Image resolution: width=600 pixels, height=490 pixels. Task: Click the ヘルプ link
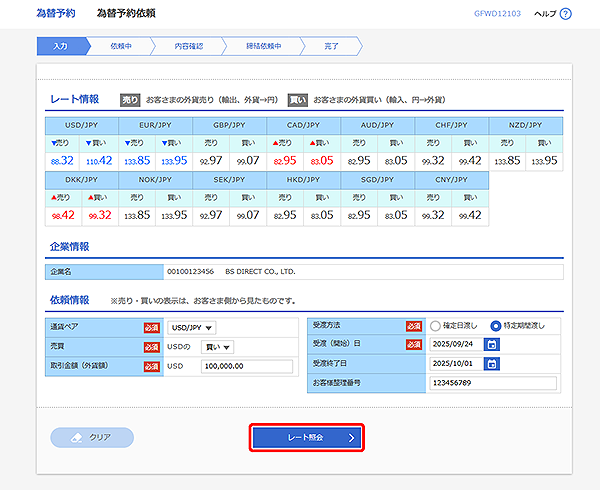[x=545, y=14]
